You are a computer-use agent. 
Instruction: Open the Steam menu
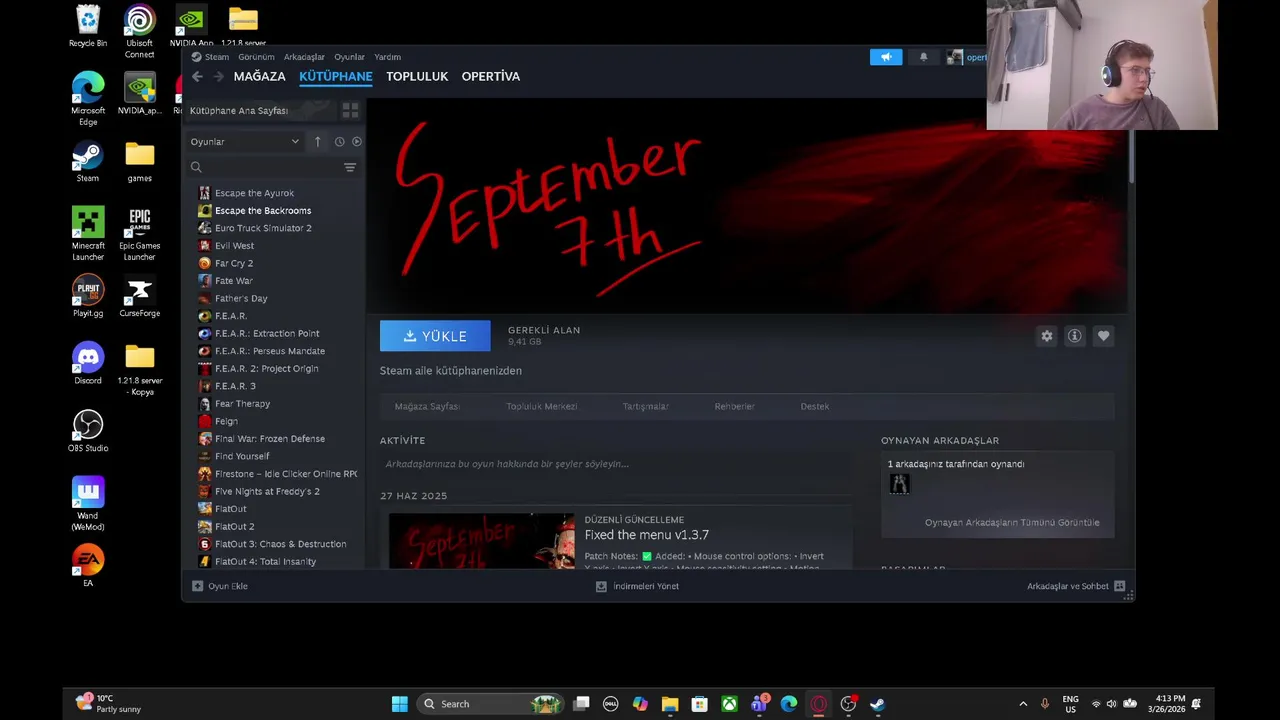pos(210,57)
